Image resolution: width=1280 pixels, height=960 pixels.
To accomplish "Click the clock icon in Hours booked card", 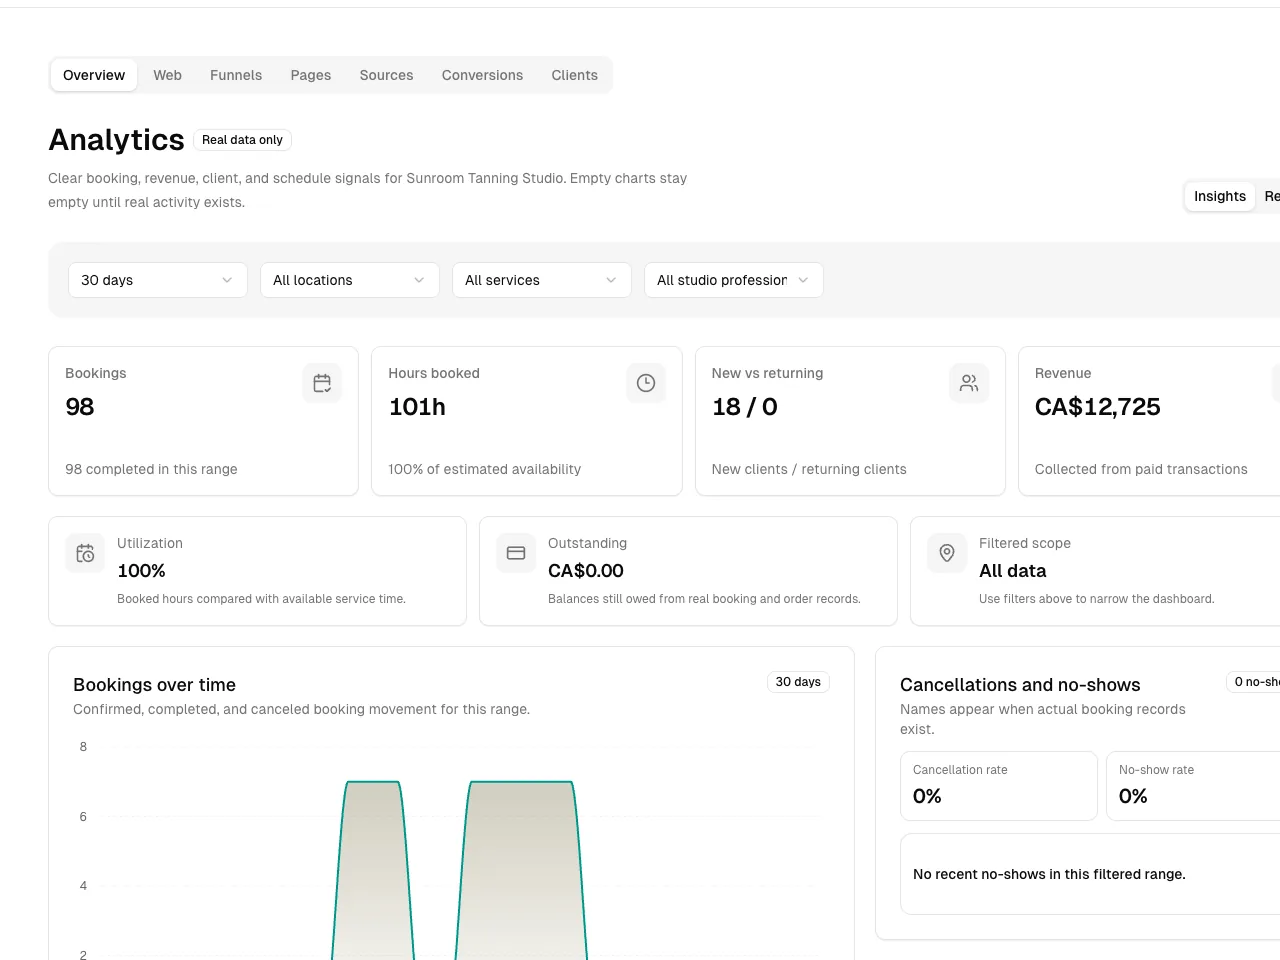I will tap(646, 383).
